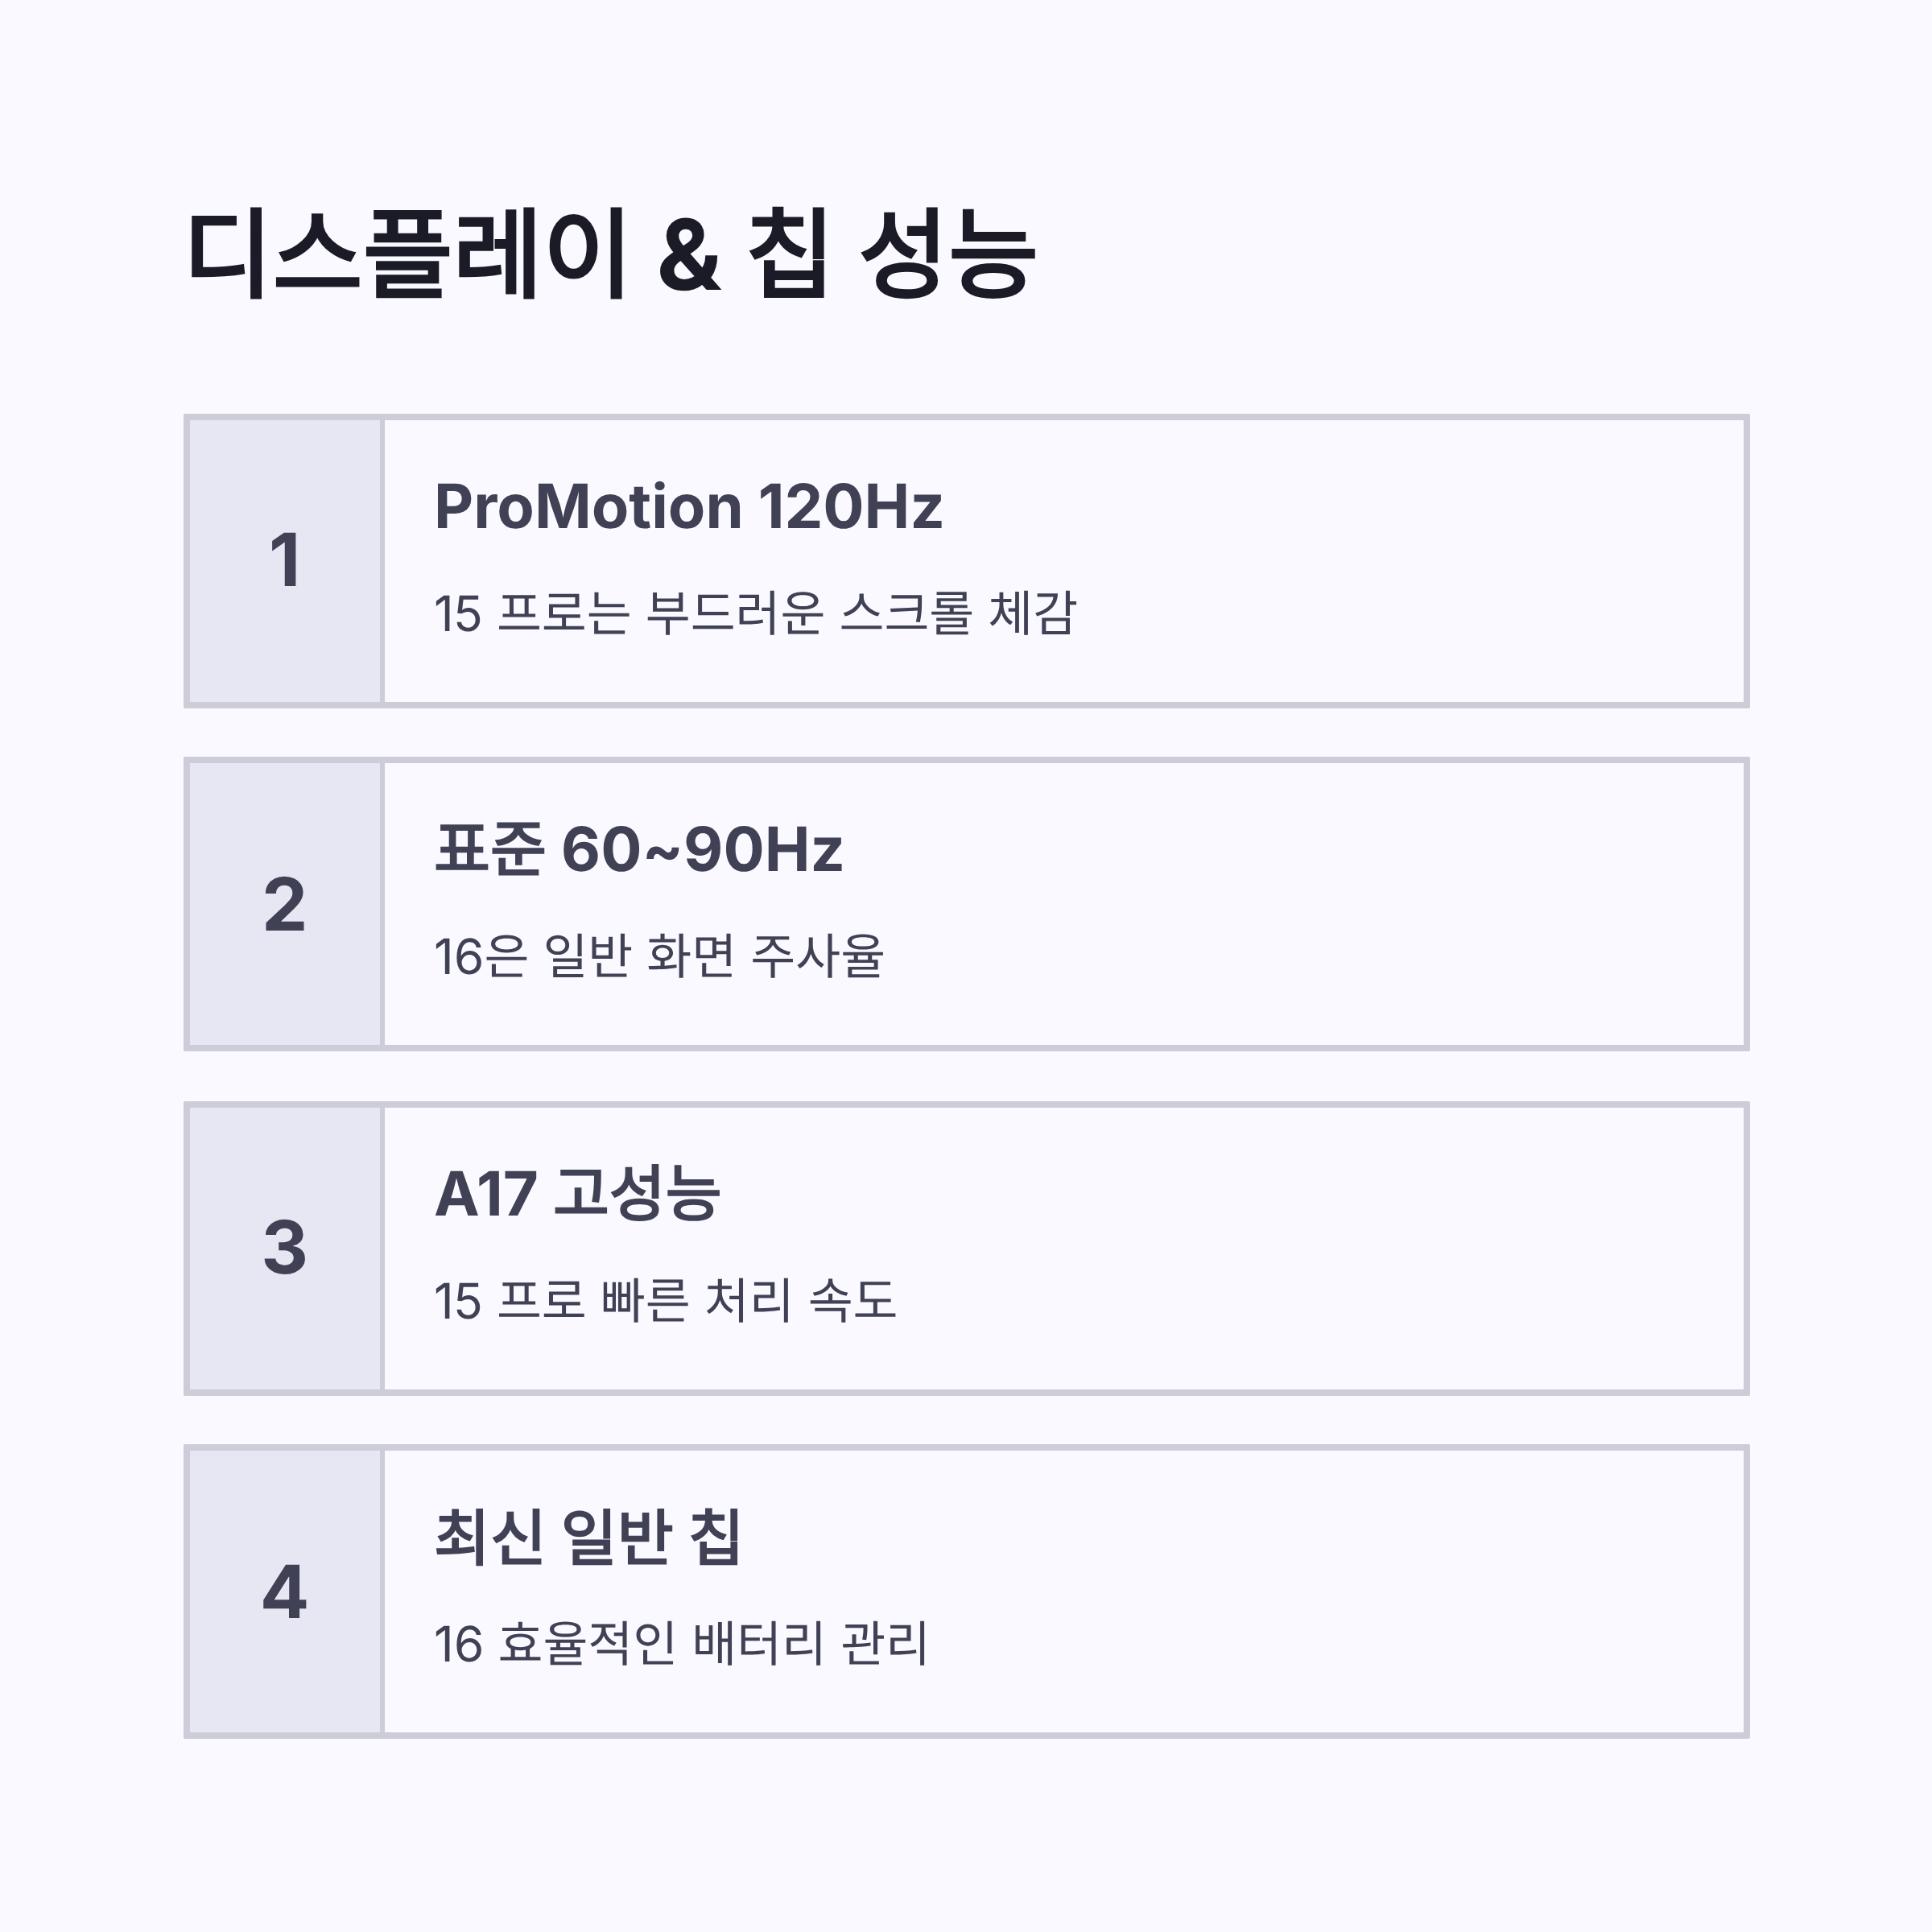Select the ProMotion 120Hz heading

688,506
